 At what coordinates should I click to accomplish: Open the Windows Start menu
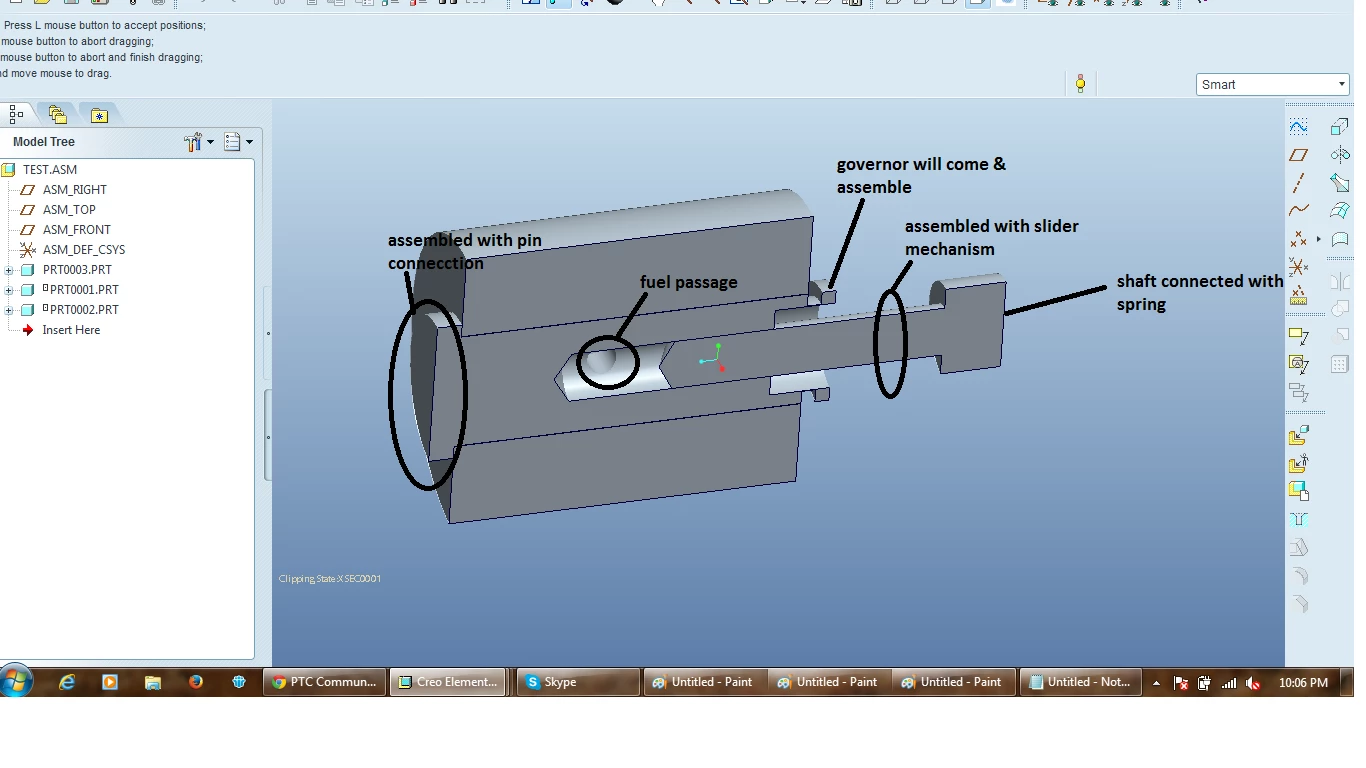coord(17,682)
